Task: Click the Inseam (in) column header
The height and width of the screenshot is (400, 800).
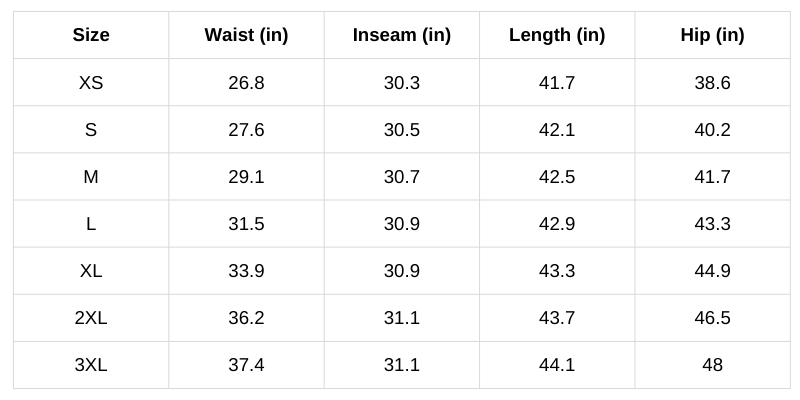Action: coord(402,35)
